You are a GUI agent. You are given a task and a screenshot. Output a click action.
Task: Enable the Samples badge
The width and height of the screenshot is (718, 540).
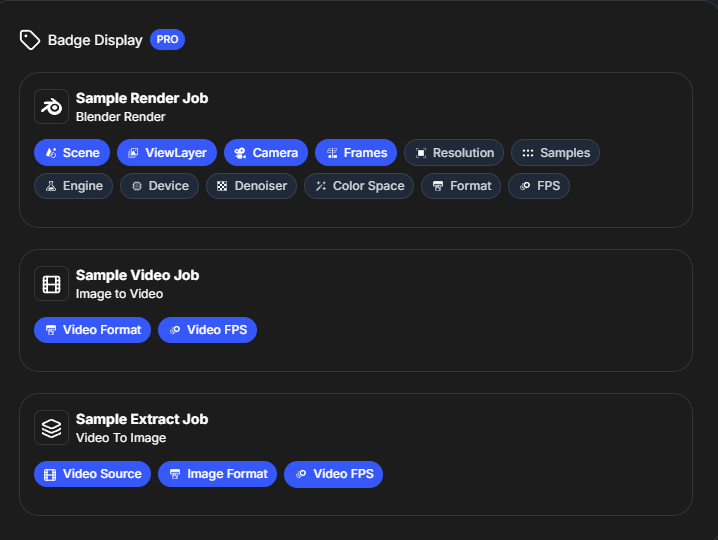pos(555,153)
